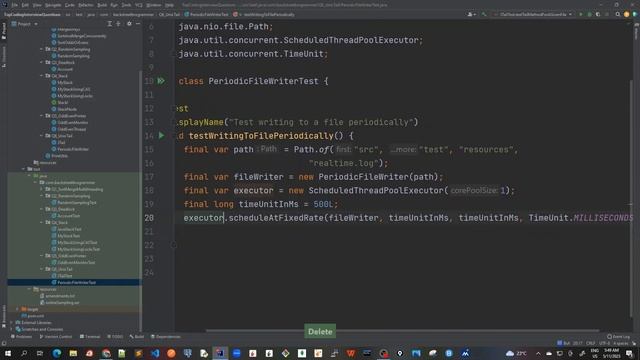The height and width of the screenshot is (360, 640).
Task: Open the Event Log
Action: pos(618,337)
